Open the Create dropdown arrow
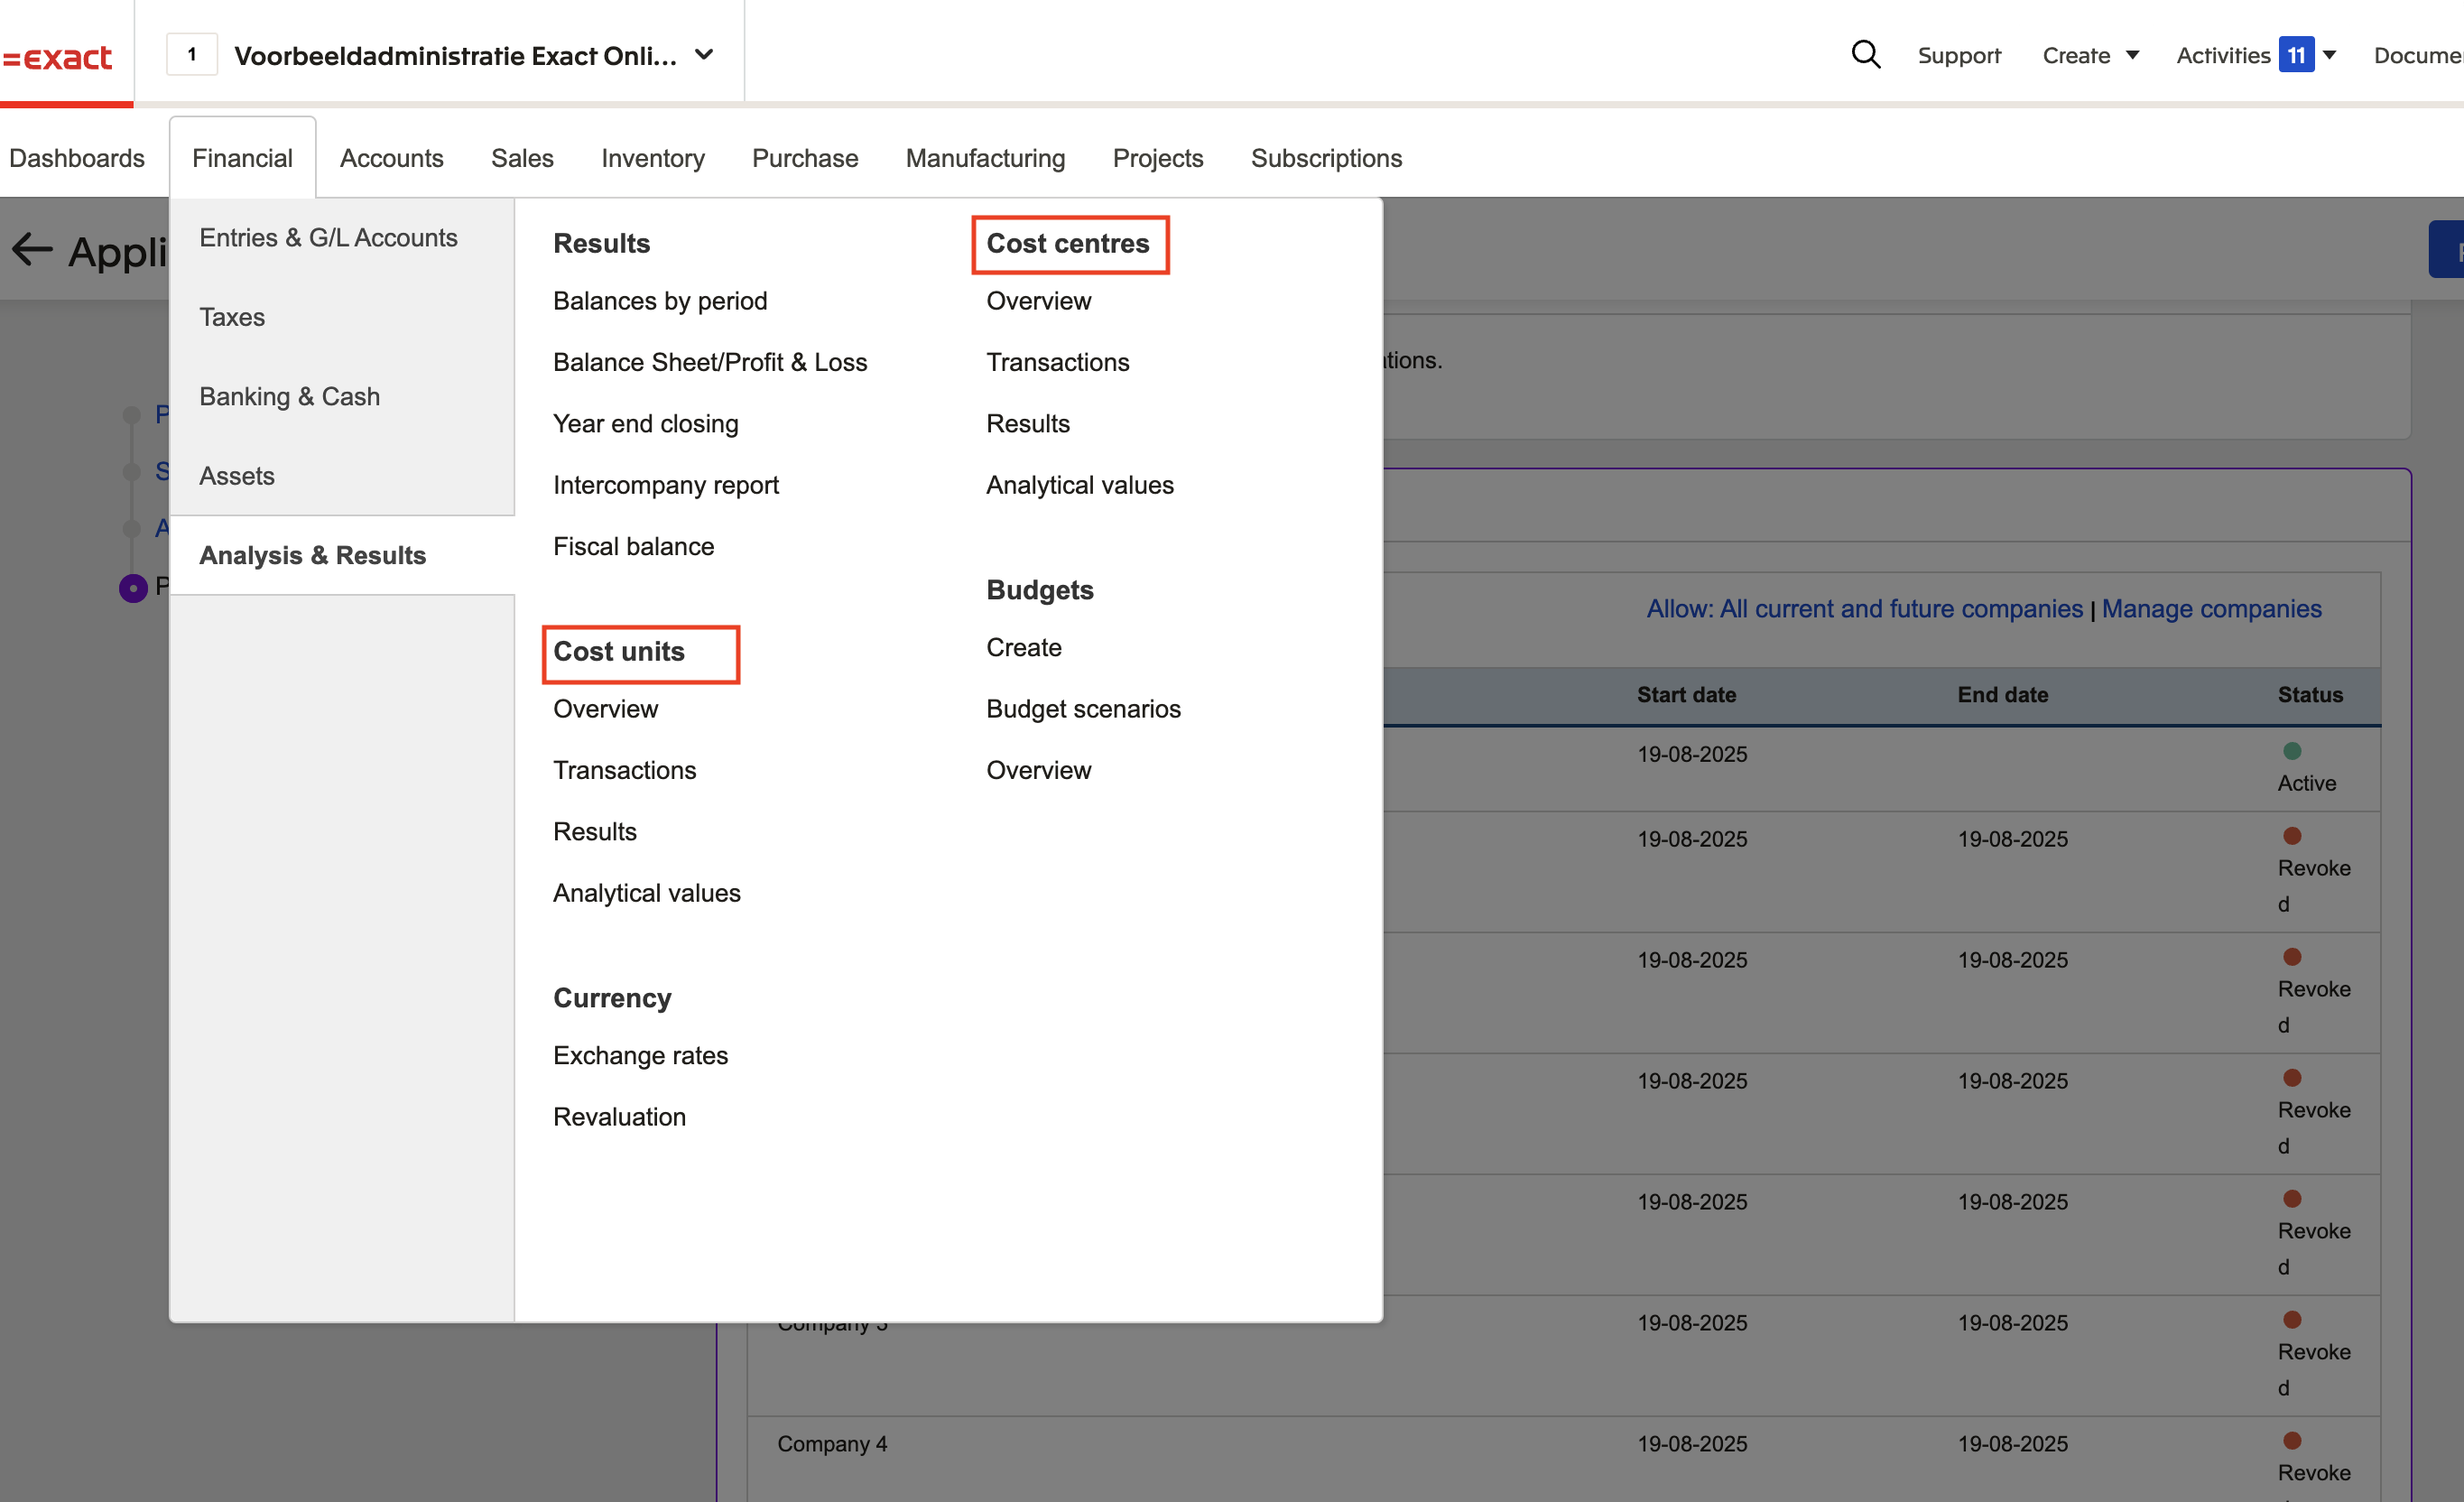Viewport: 2464px width, 1502px height. 2133,55
